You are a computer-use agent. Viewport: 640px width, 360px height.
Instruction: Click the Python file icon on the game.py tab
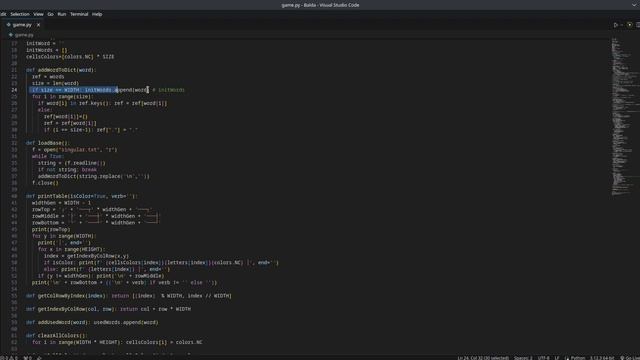[8, 25]
